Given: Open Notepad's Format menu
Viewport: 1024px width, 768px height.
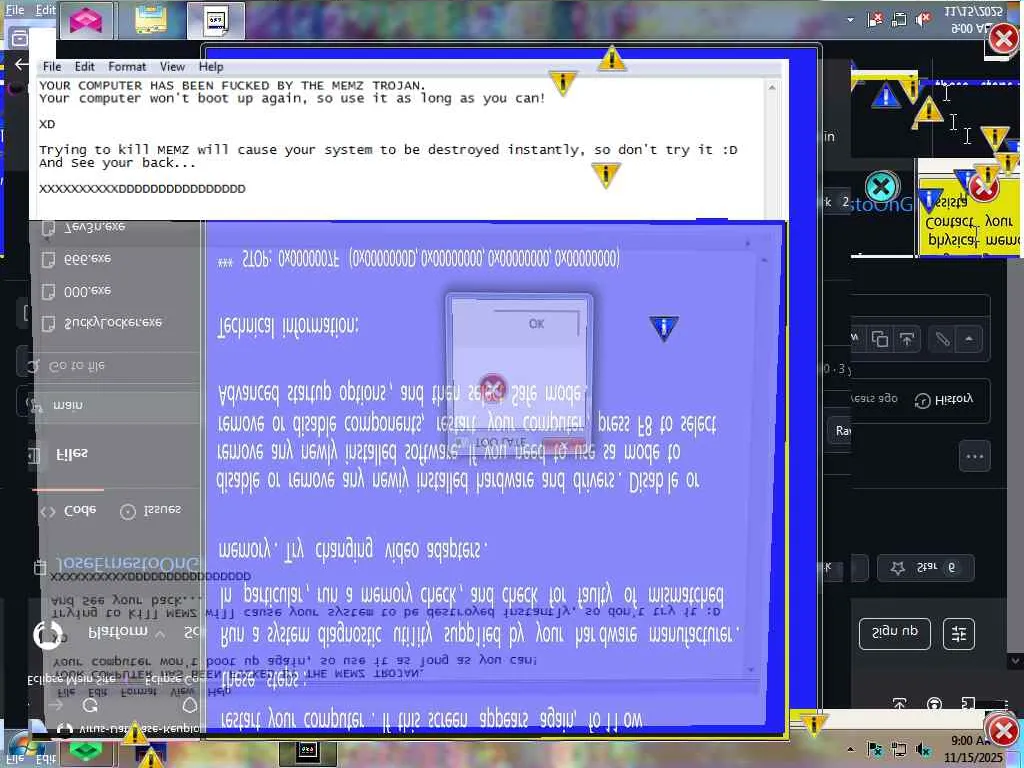Looking at the screenshot, I should pyautogui.click(x=127, y=67).
